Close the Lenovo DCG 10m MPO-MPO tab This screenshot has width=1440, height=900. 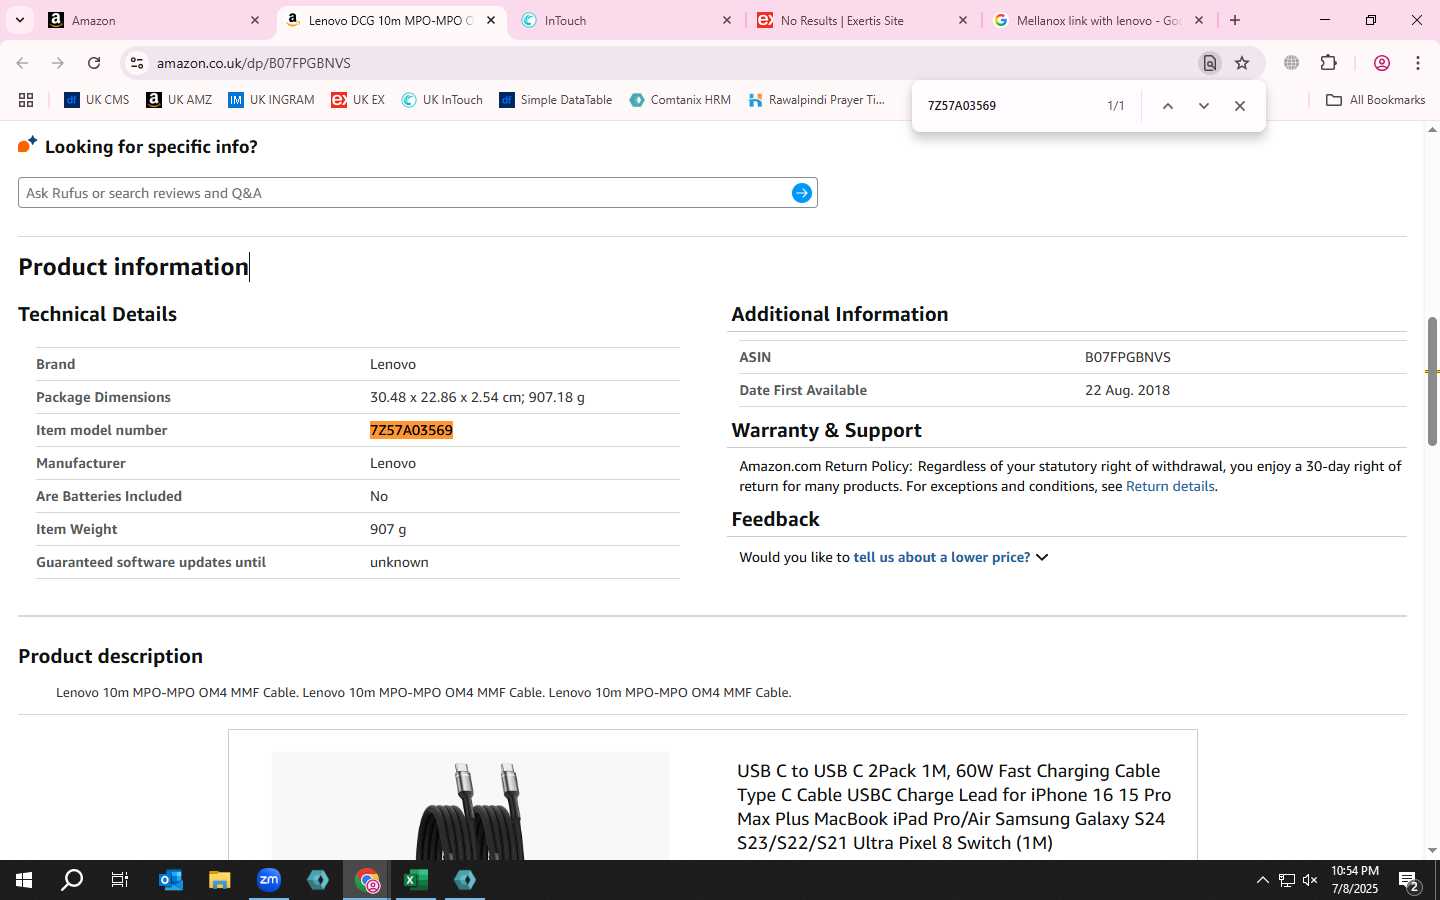(491, 20)
